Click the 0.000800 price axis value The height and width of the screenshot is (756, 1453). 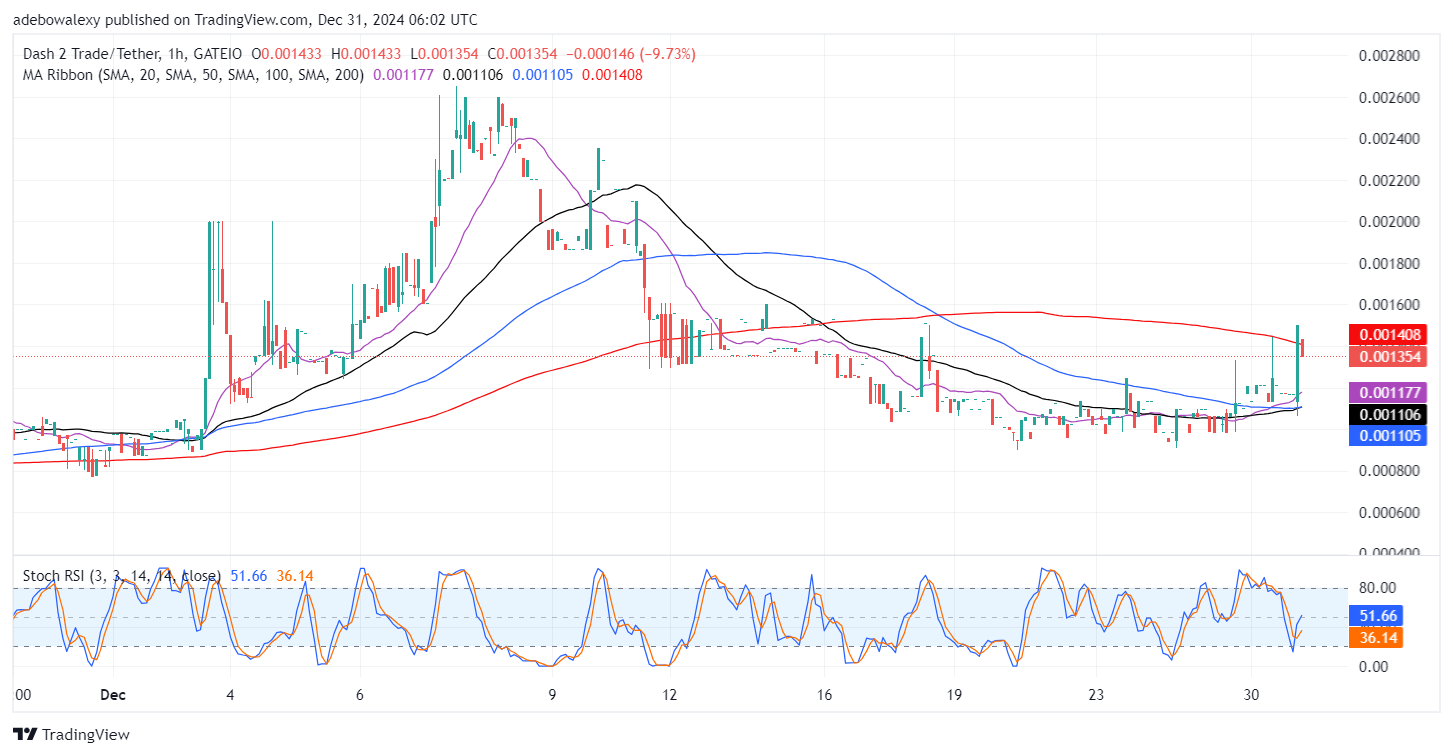pos(1388,471)
